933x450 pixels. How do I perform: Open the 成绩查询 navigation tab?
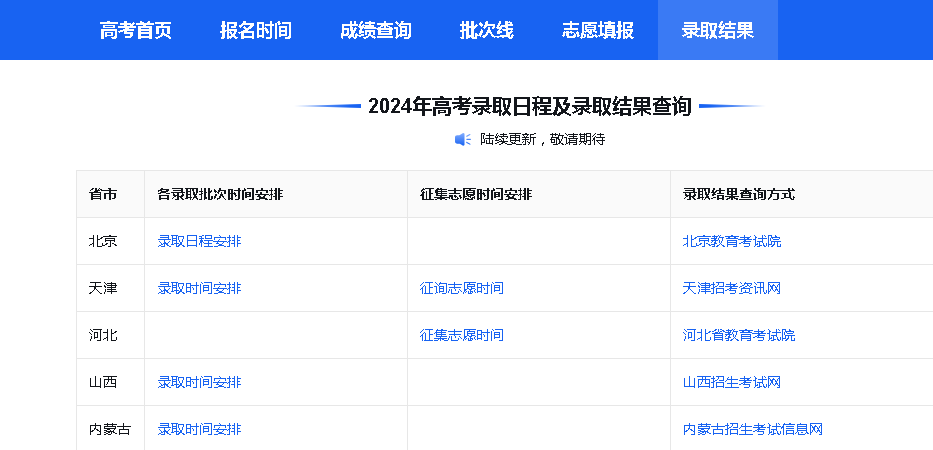[376, 30]
